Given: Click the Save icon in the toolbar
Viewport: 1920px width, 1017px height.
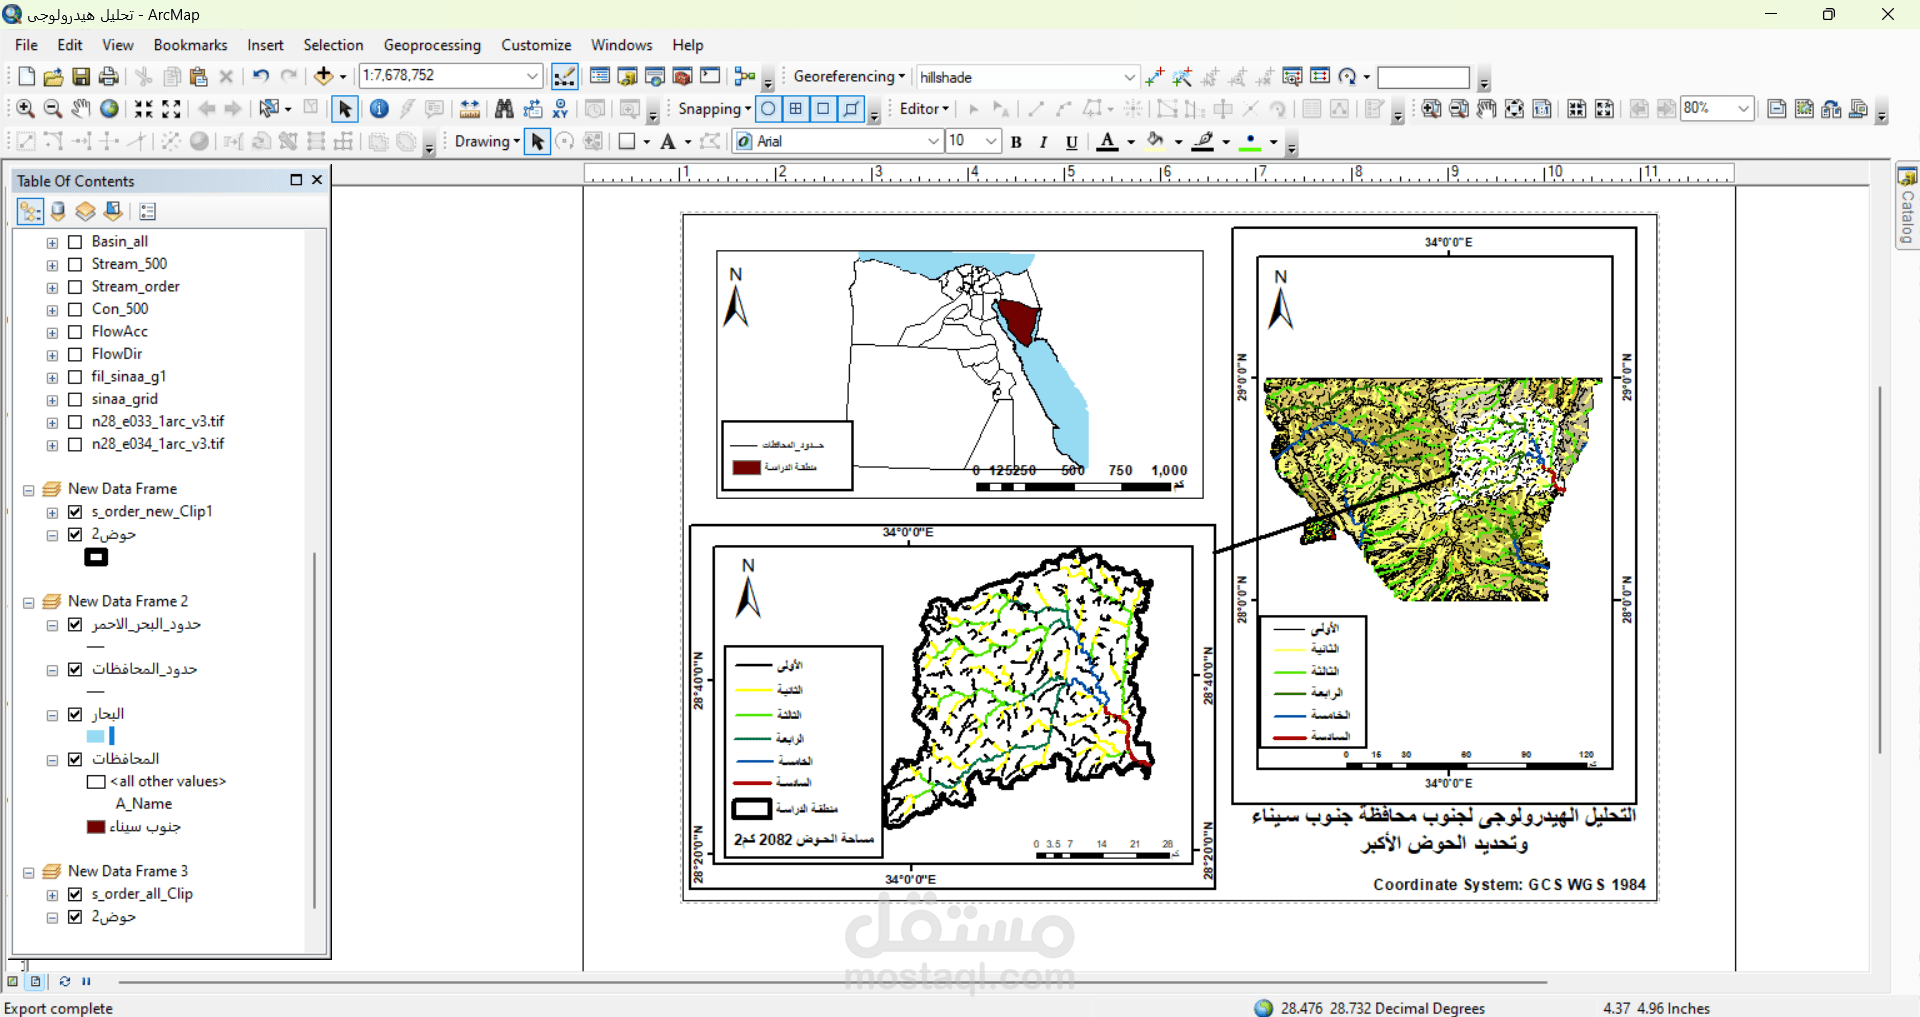Looking at the screenshot, I should click(81, 77).
